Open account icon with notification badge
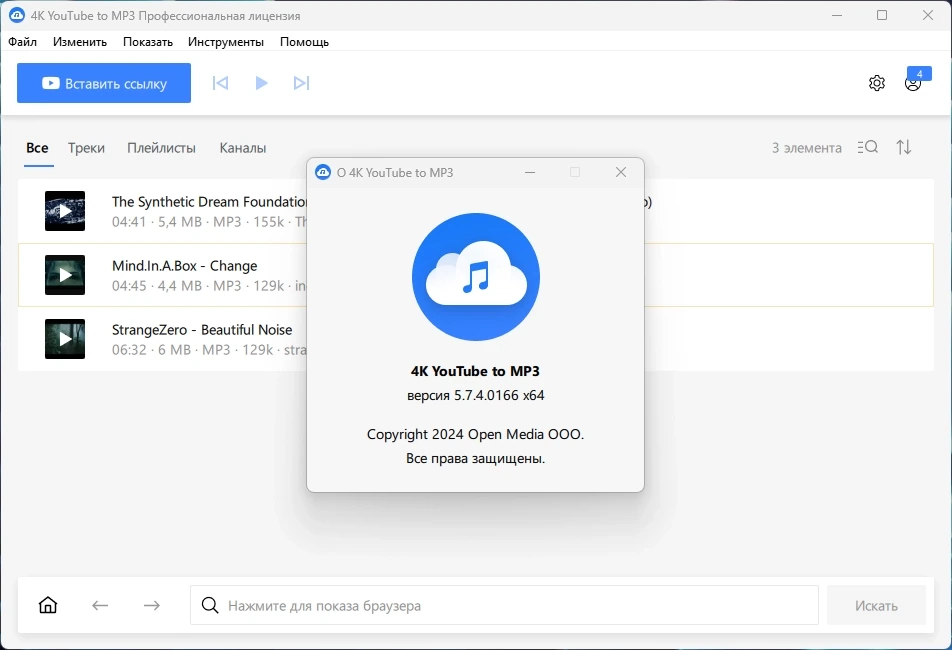 (x=913, y=83)
